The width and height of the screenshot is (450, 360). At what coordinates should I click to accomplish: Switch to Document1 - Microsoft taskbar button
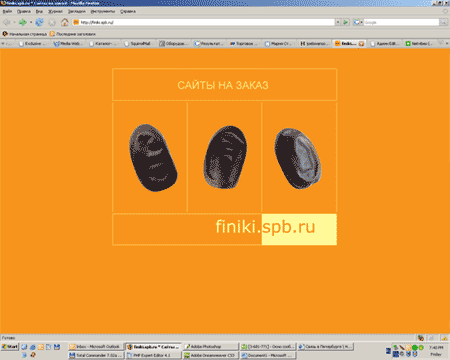click(x=268, y=355)
